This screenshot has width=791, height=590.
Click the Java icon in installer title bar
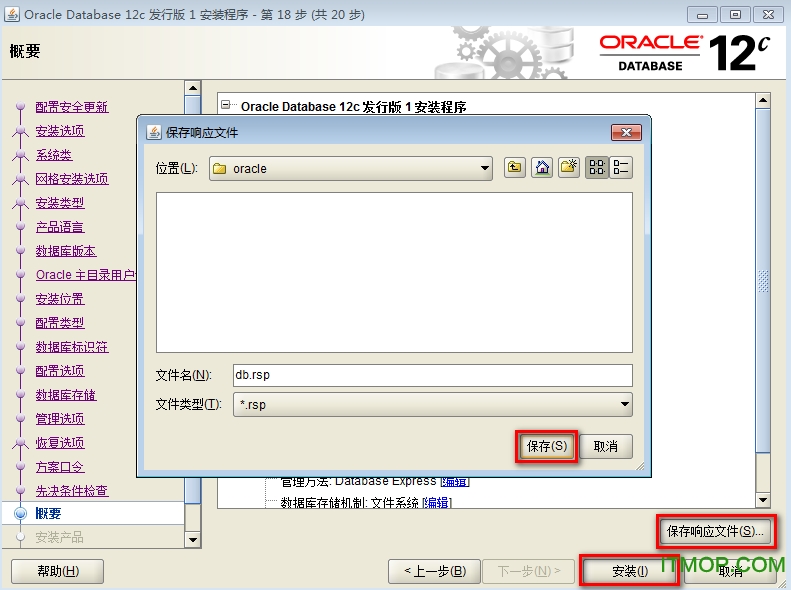coord(11,14)
